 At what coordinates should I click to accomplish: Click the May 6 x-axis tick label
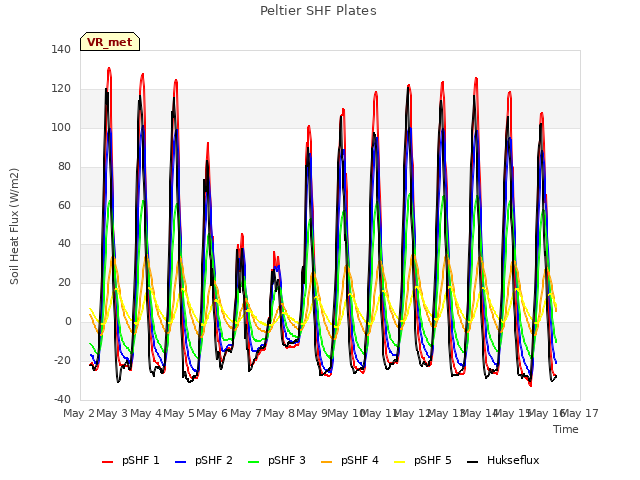(212, 413)
